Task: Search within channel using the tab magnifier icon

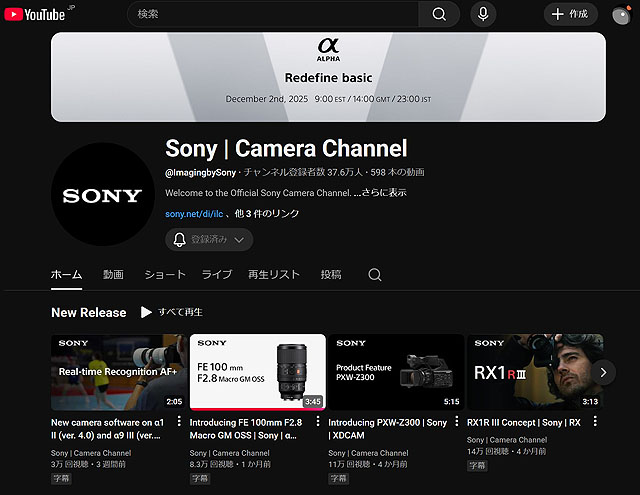Action: (375, 275)
